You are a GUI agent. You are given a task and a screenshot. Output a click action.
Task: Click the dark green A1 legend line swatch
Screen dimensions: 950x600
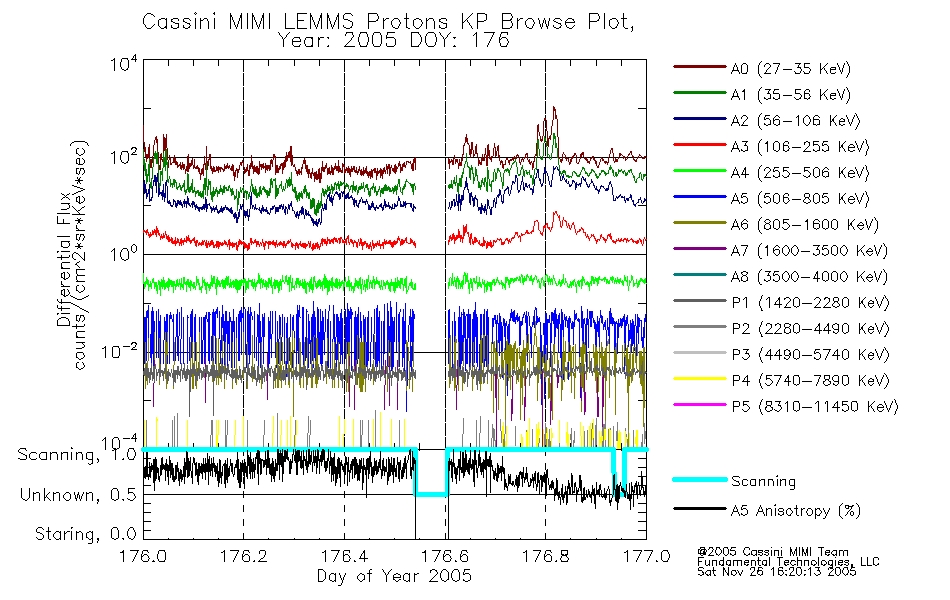699,93
